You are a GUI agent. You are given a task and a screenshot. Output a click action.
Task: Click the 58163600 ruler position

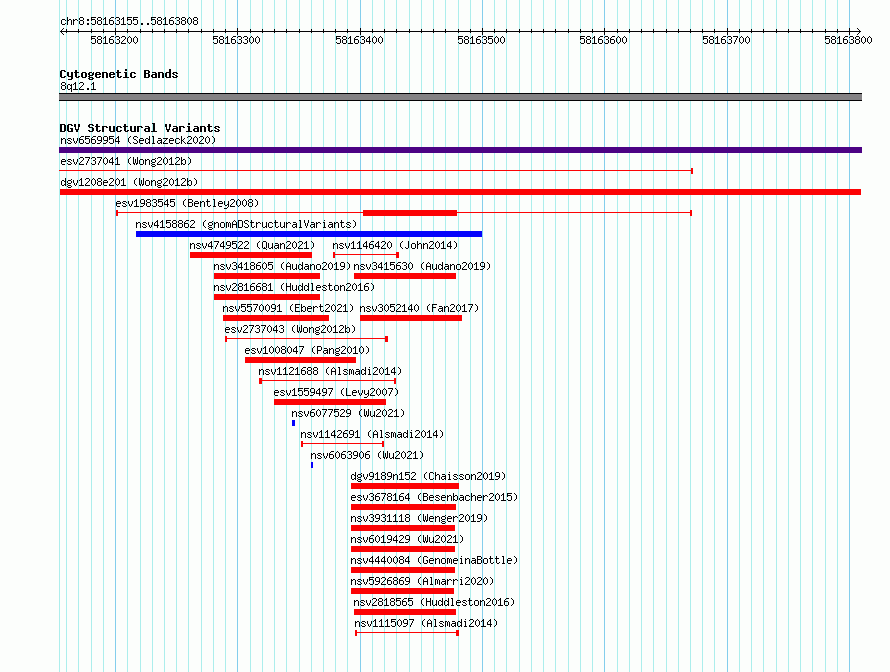[603, 40]
